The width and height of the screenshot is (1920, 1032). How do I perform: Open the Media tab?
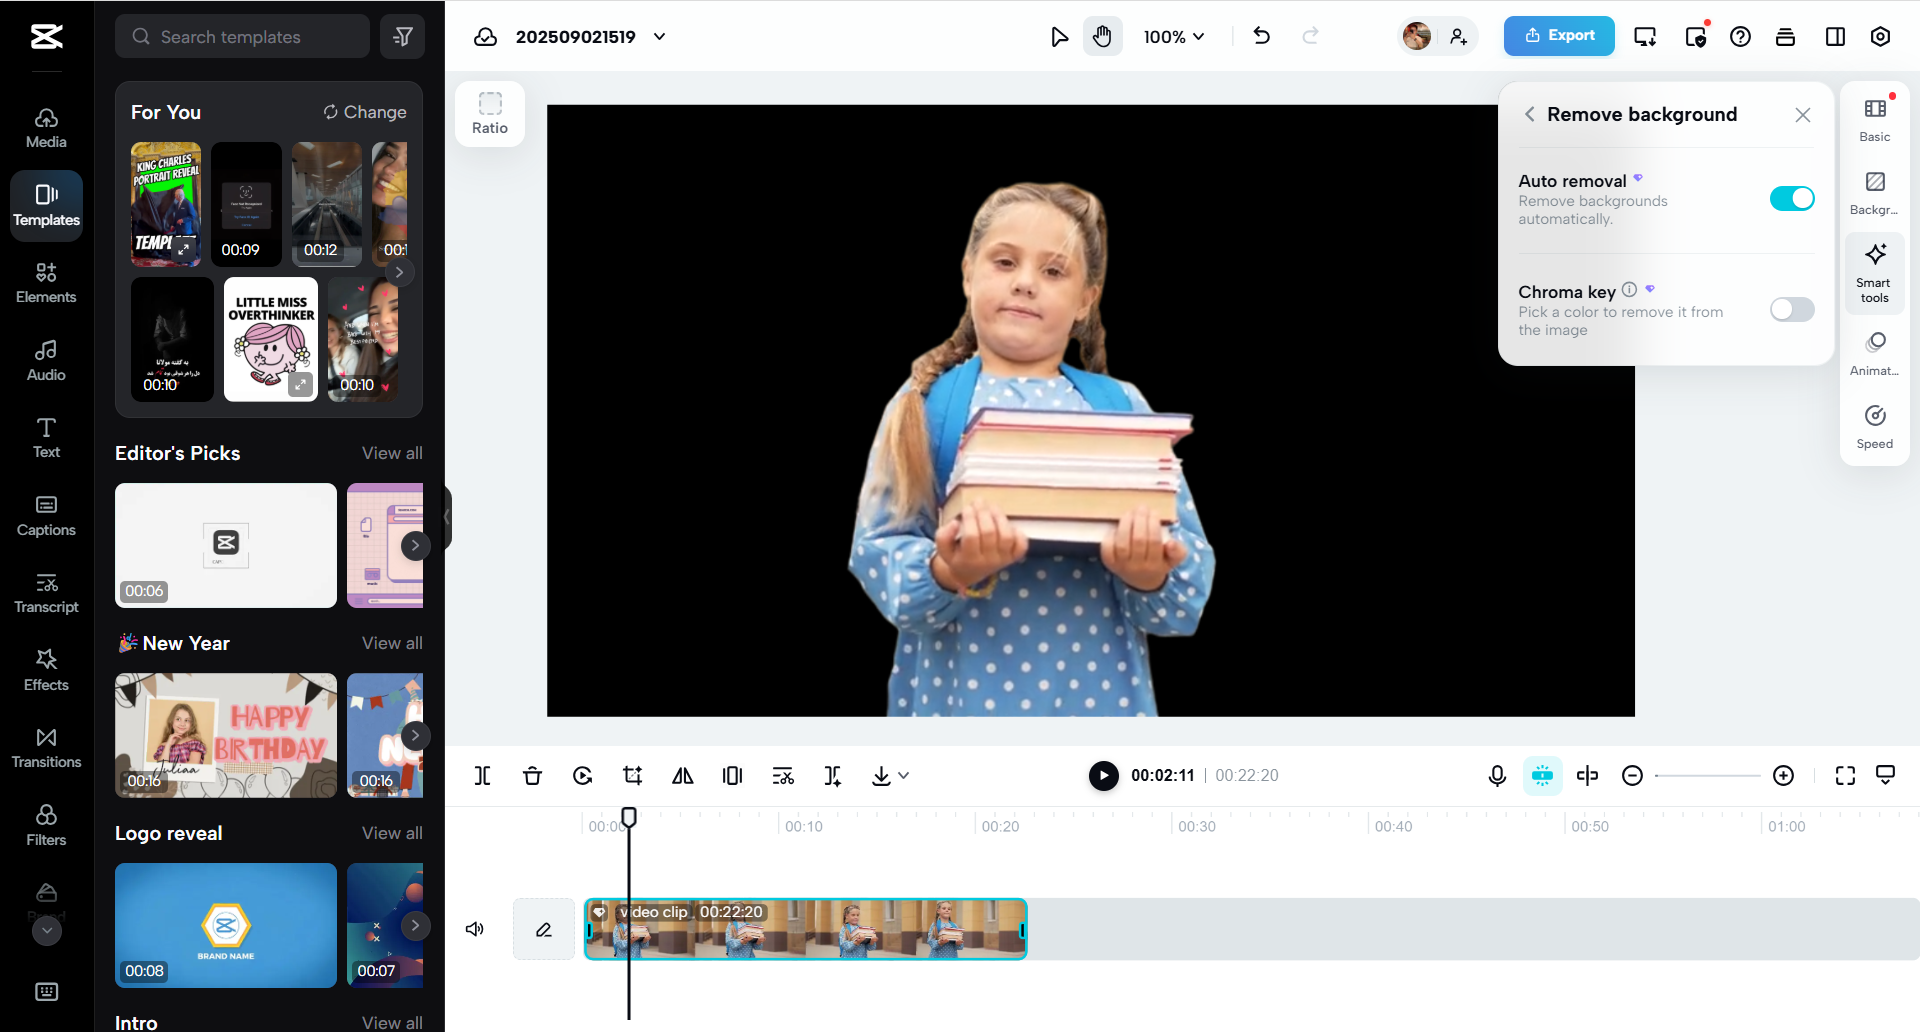coord(46,128)
